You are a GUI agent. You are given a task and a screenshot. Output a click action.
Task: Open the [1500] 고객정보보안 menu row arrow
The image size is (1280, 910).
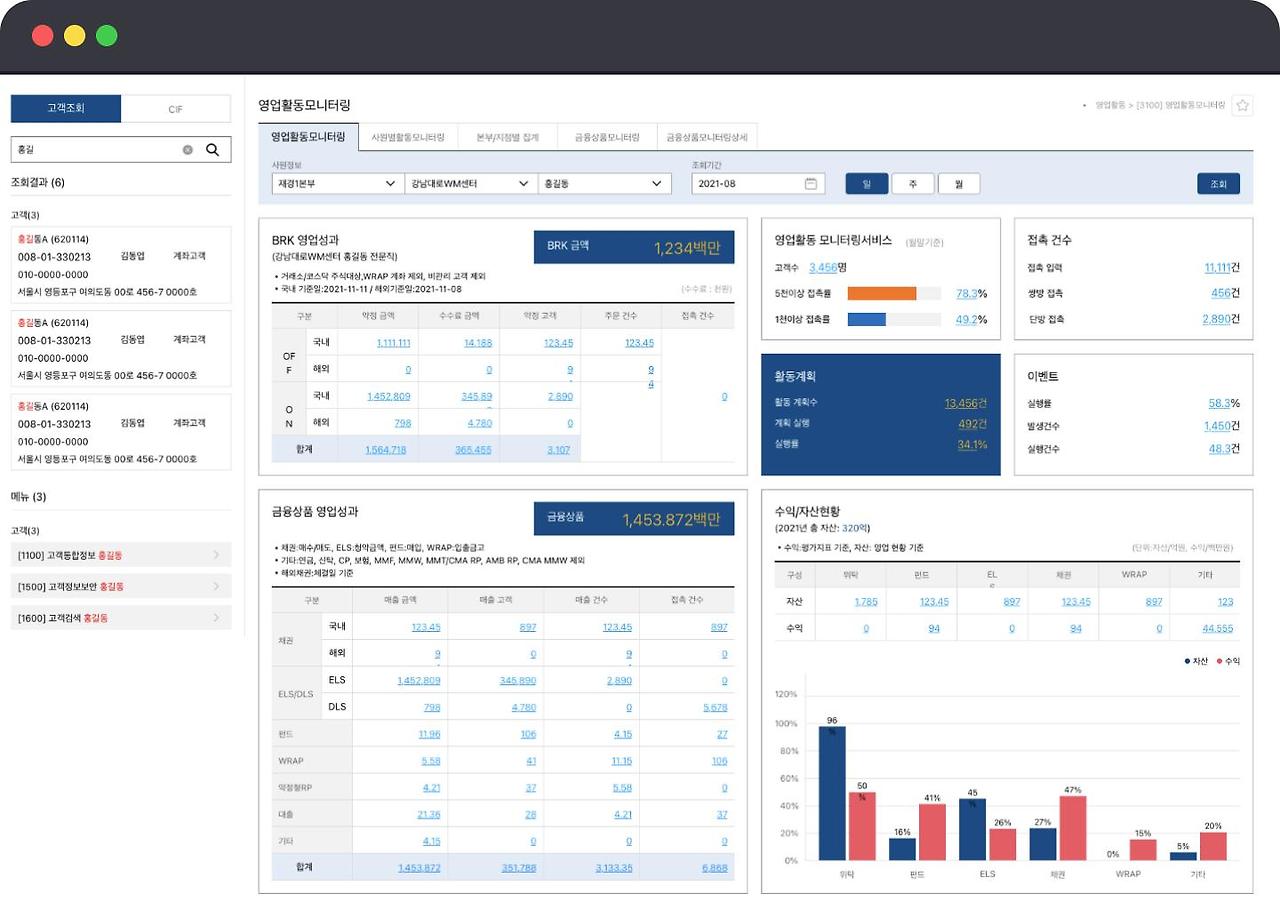point(216,586)
